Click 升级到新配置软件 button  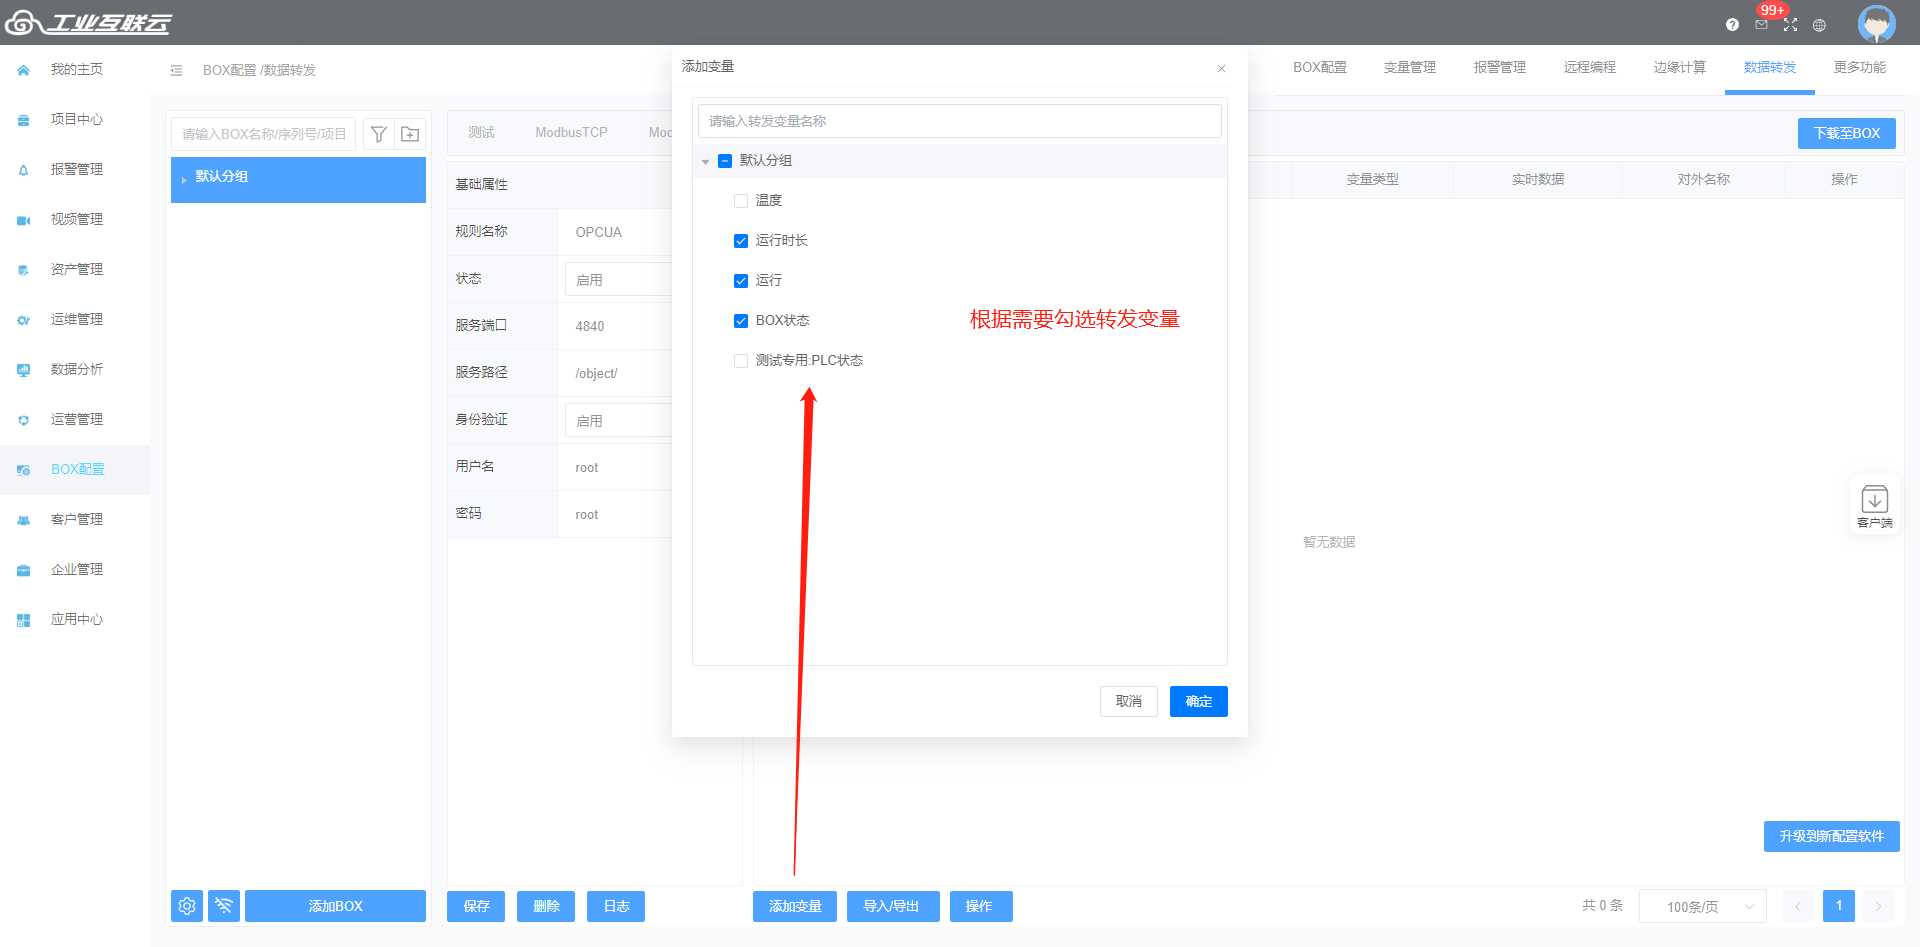1831,836
